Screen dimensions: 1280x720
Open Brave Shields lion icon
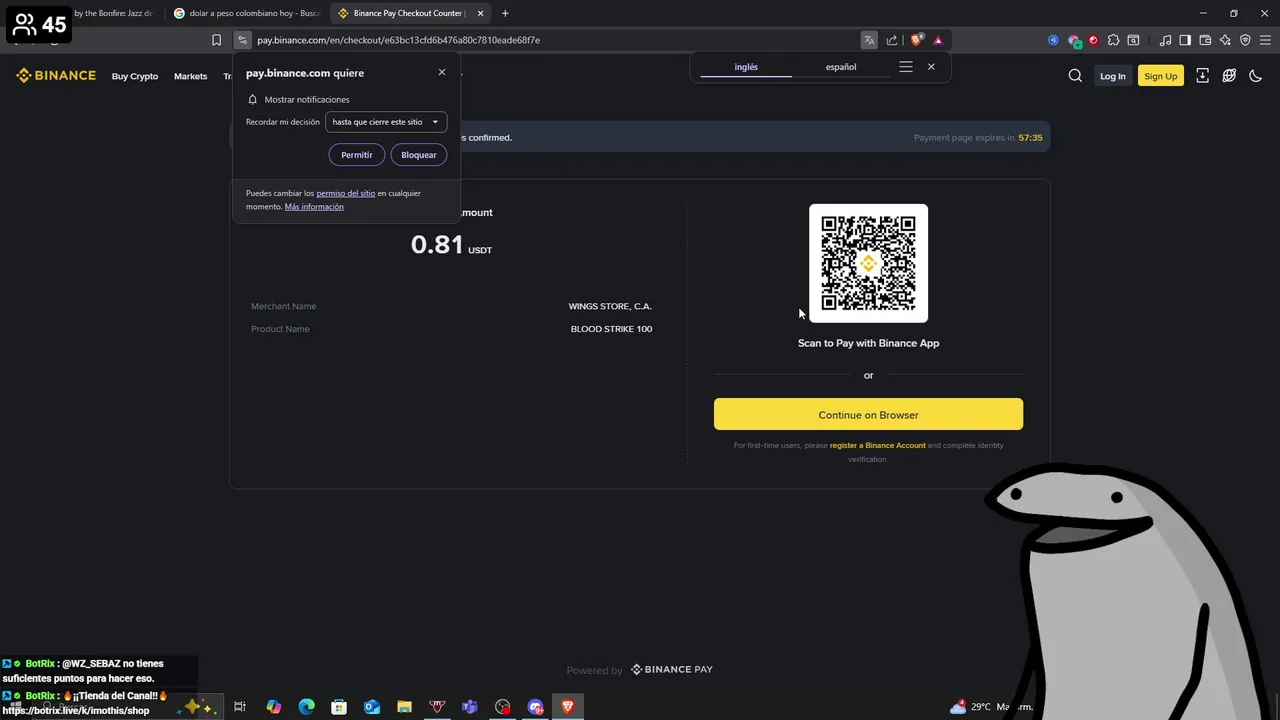tap(916, 40)
